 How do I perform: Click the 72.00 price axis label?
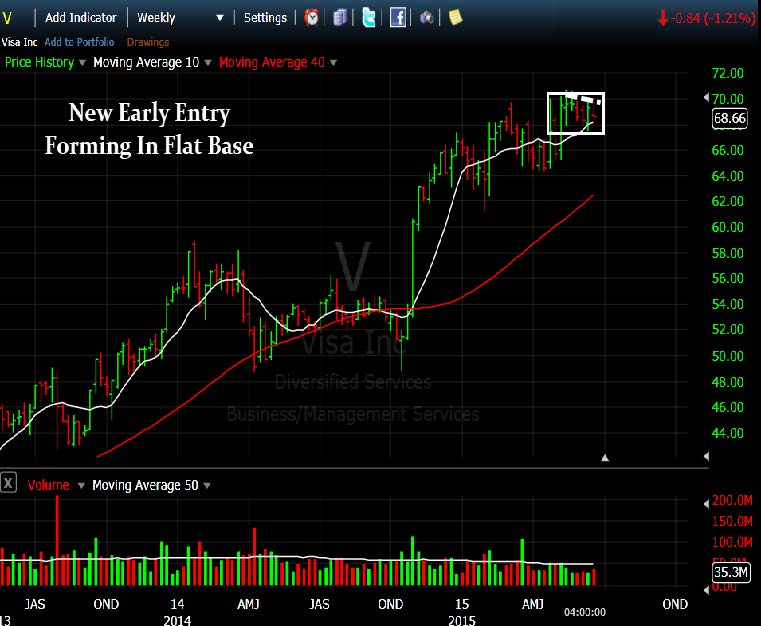coord(728,73)
